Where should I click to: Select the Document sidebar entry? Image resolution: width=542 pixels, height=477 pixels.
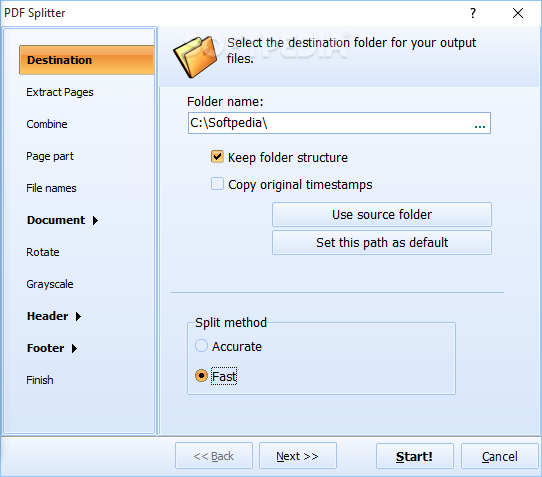(56, 220)
